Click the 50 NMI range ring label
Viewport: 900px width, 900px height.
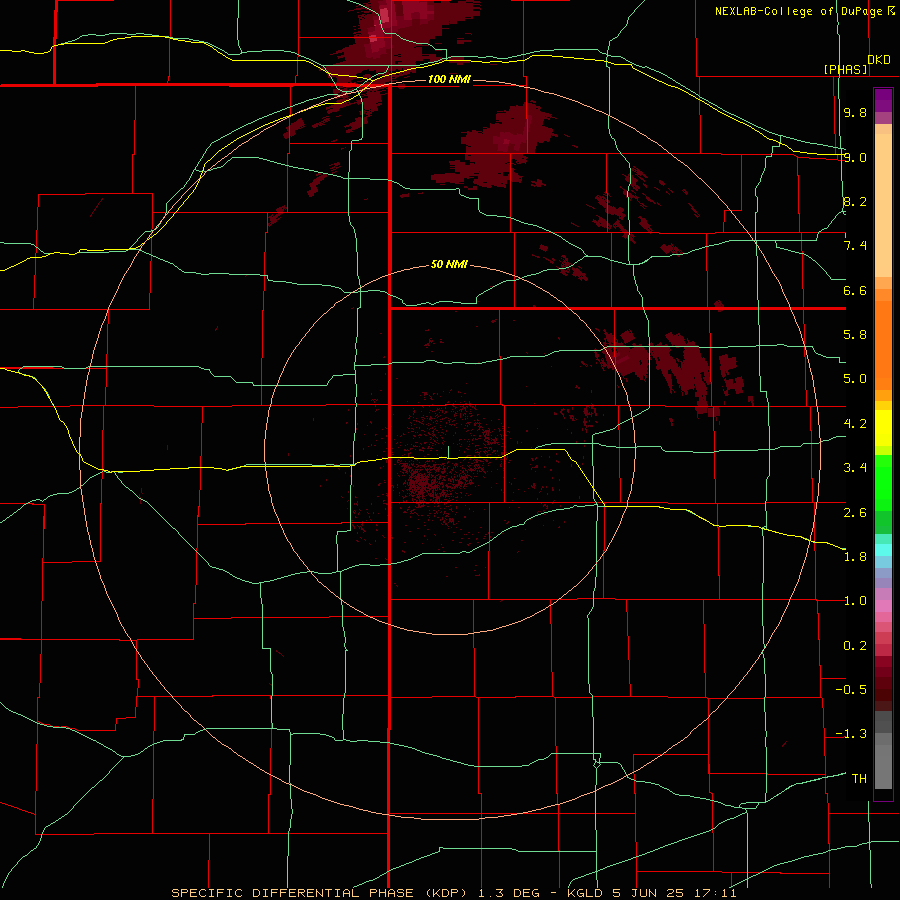[x=449, y=265]
